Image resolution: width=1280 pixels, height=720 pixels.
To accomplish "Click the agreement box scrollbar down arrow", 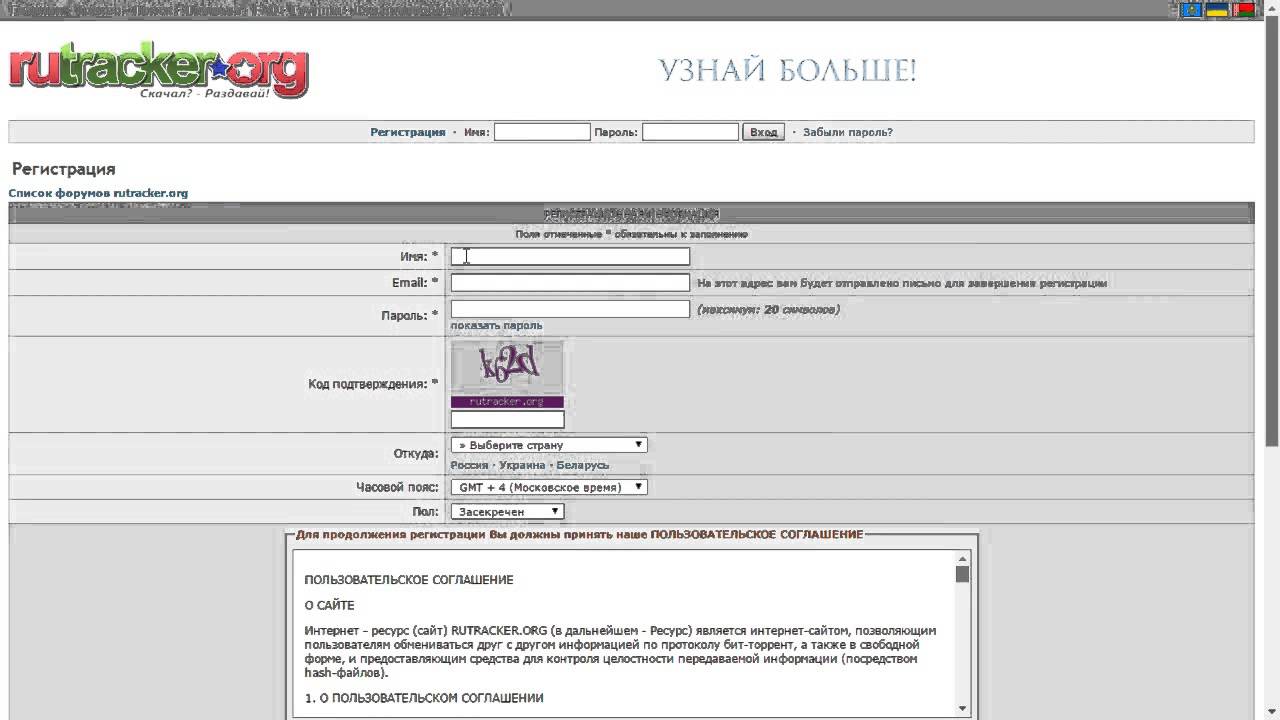I will [x=962, y=708].
